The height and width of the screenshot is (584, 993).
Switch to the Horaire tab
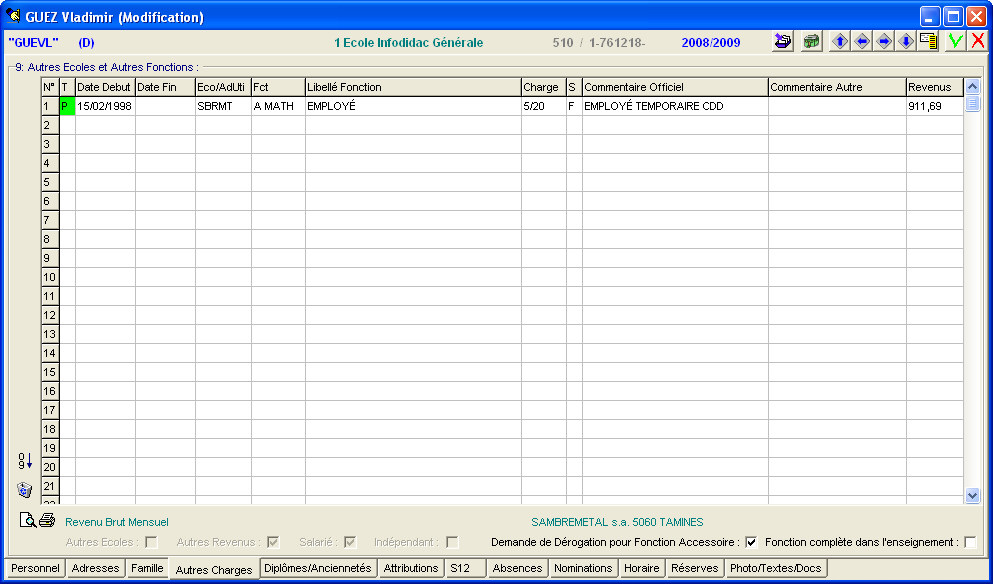click(x=642, y=568)
